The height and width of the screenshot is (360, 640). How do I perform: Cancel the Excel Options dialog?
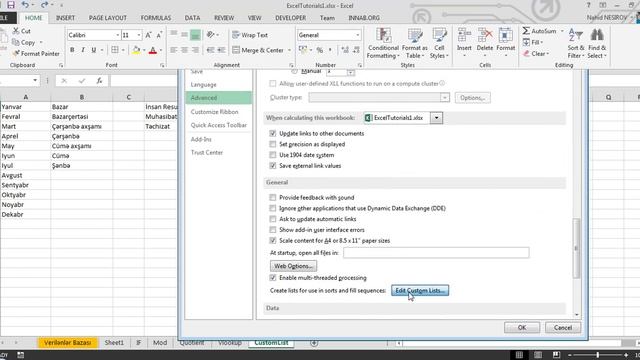click(x=562, y=328)
